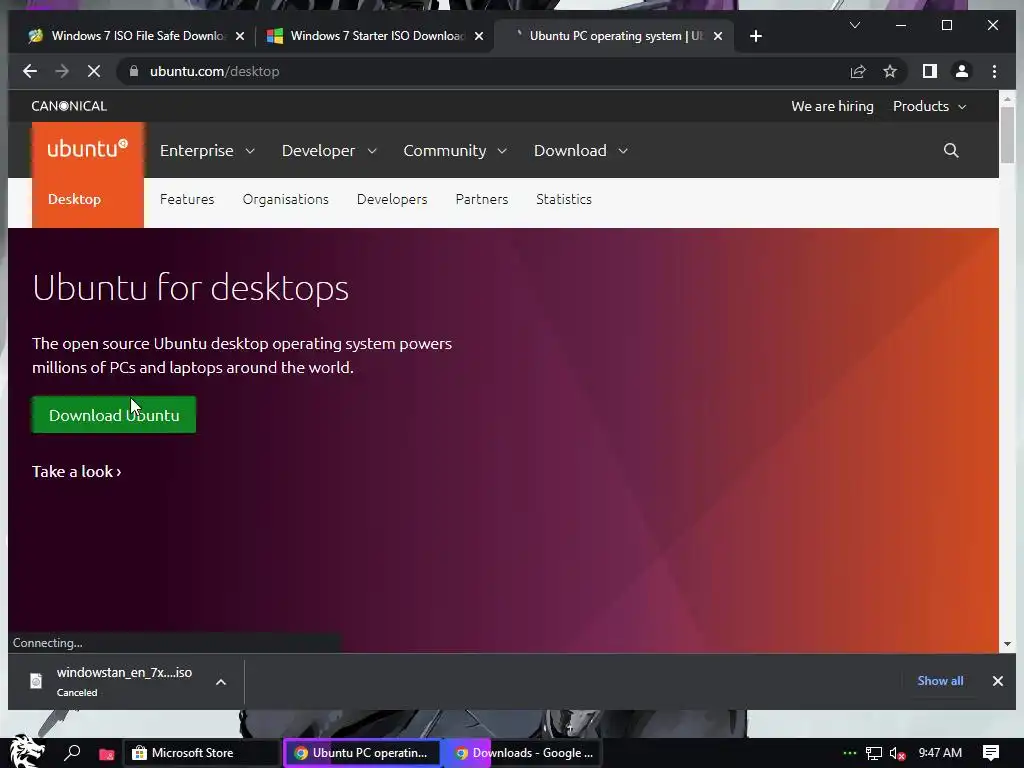Click the address bar URL ubuntu.com/desktop

214,71
